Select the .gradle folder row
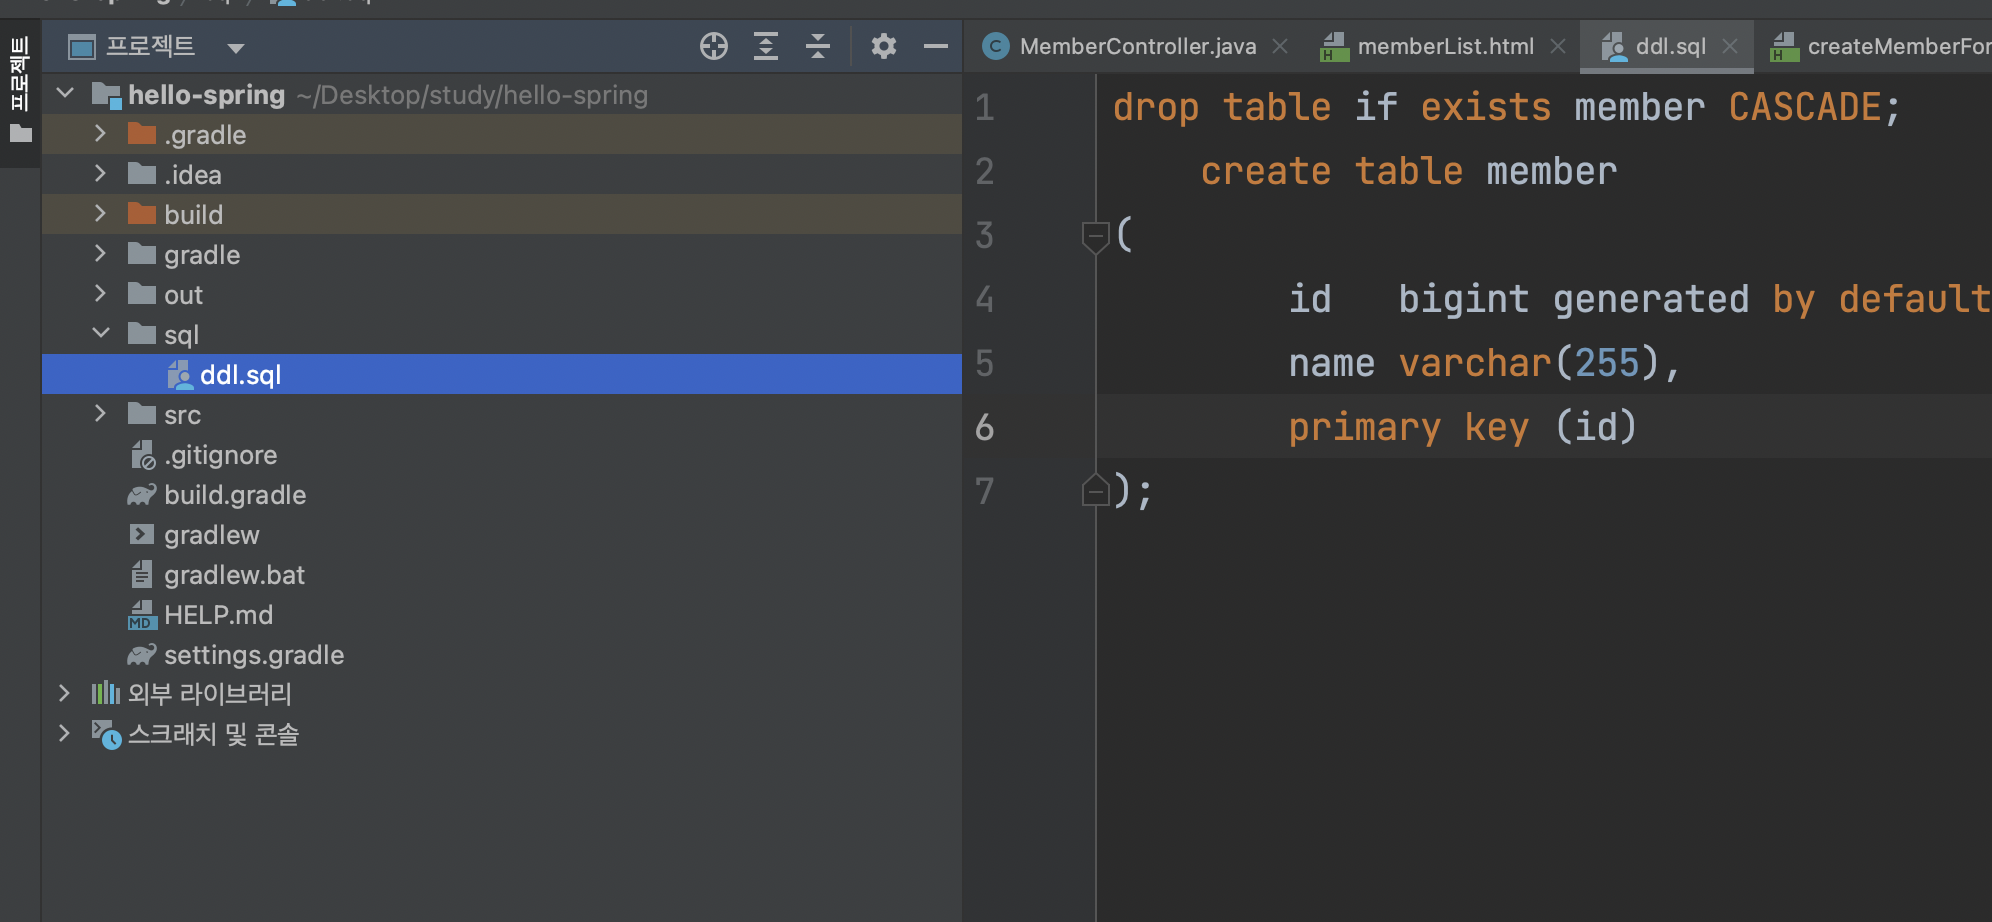1992x922 pixels. pyautogui.click(x=502, y=134)
